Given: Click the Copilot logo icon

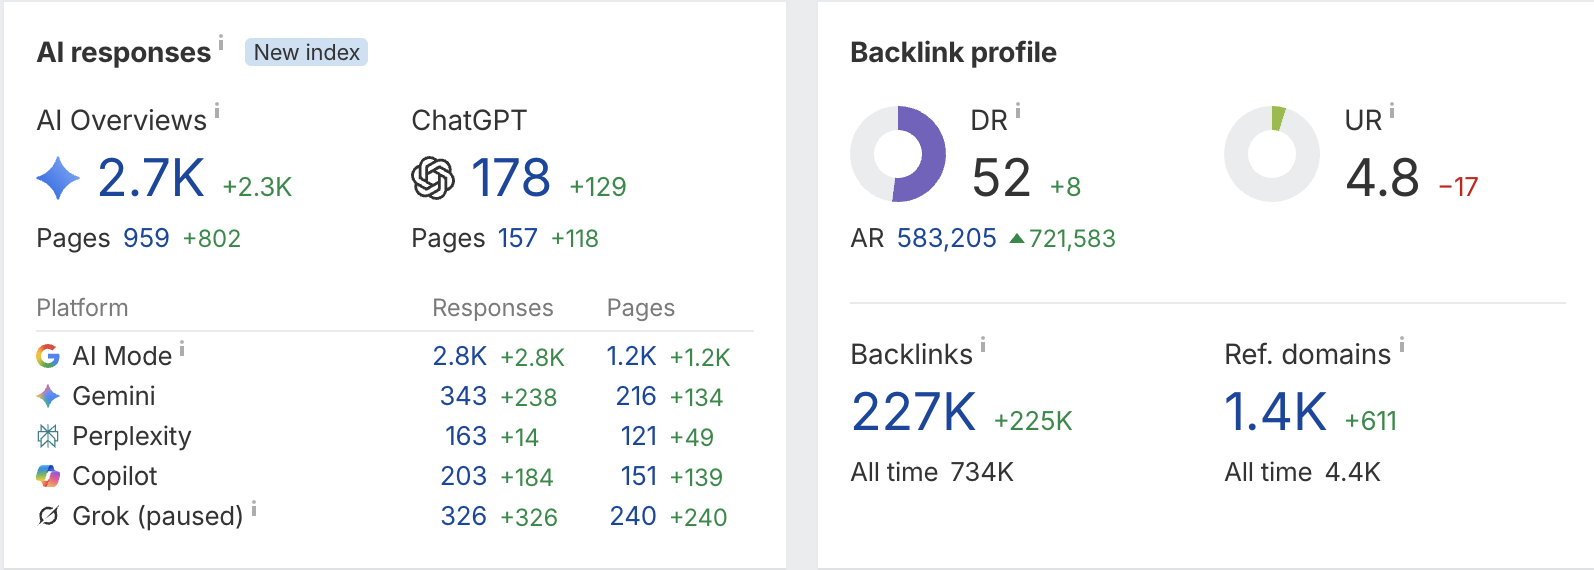Looking at the screenshot, I should pos(48,476).
